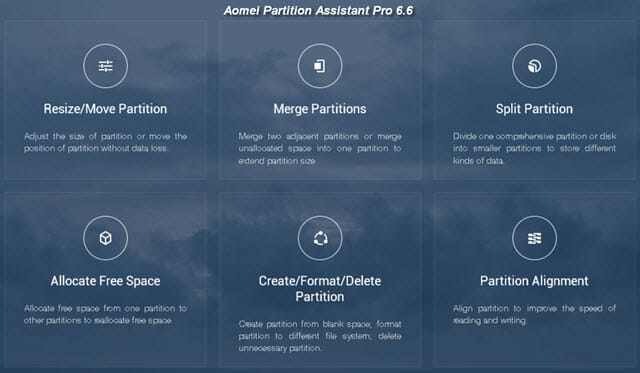Screen dimensions: 640x373
Task: Open the Resize/Move Partition heading
Action: tap(105, 109)
